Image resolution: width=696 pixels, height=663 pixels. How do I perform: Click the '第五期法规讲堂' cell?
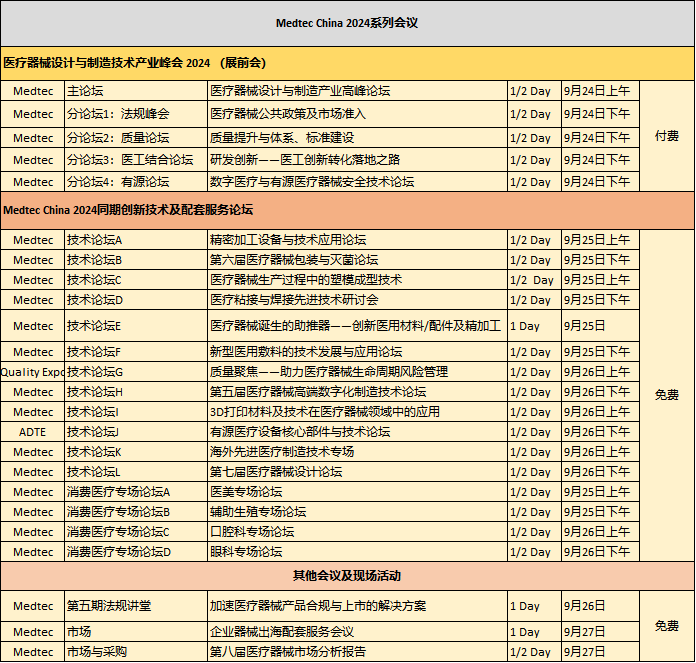click(x=136, y=606)
